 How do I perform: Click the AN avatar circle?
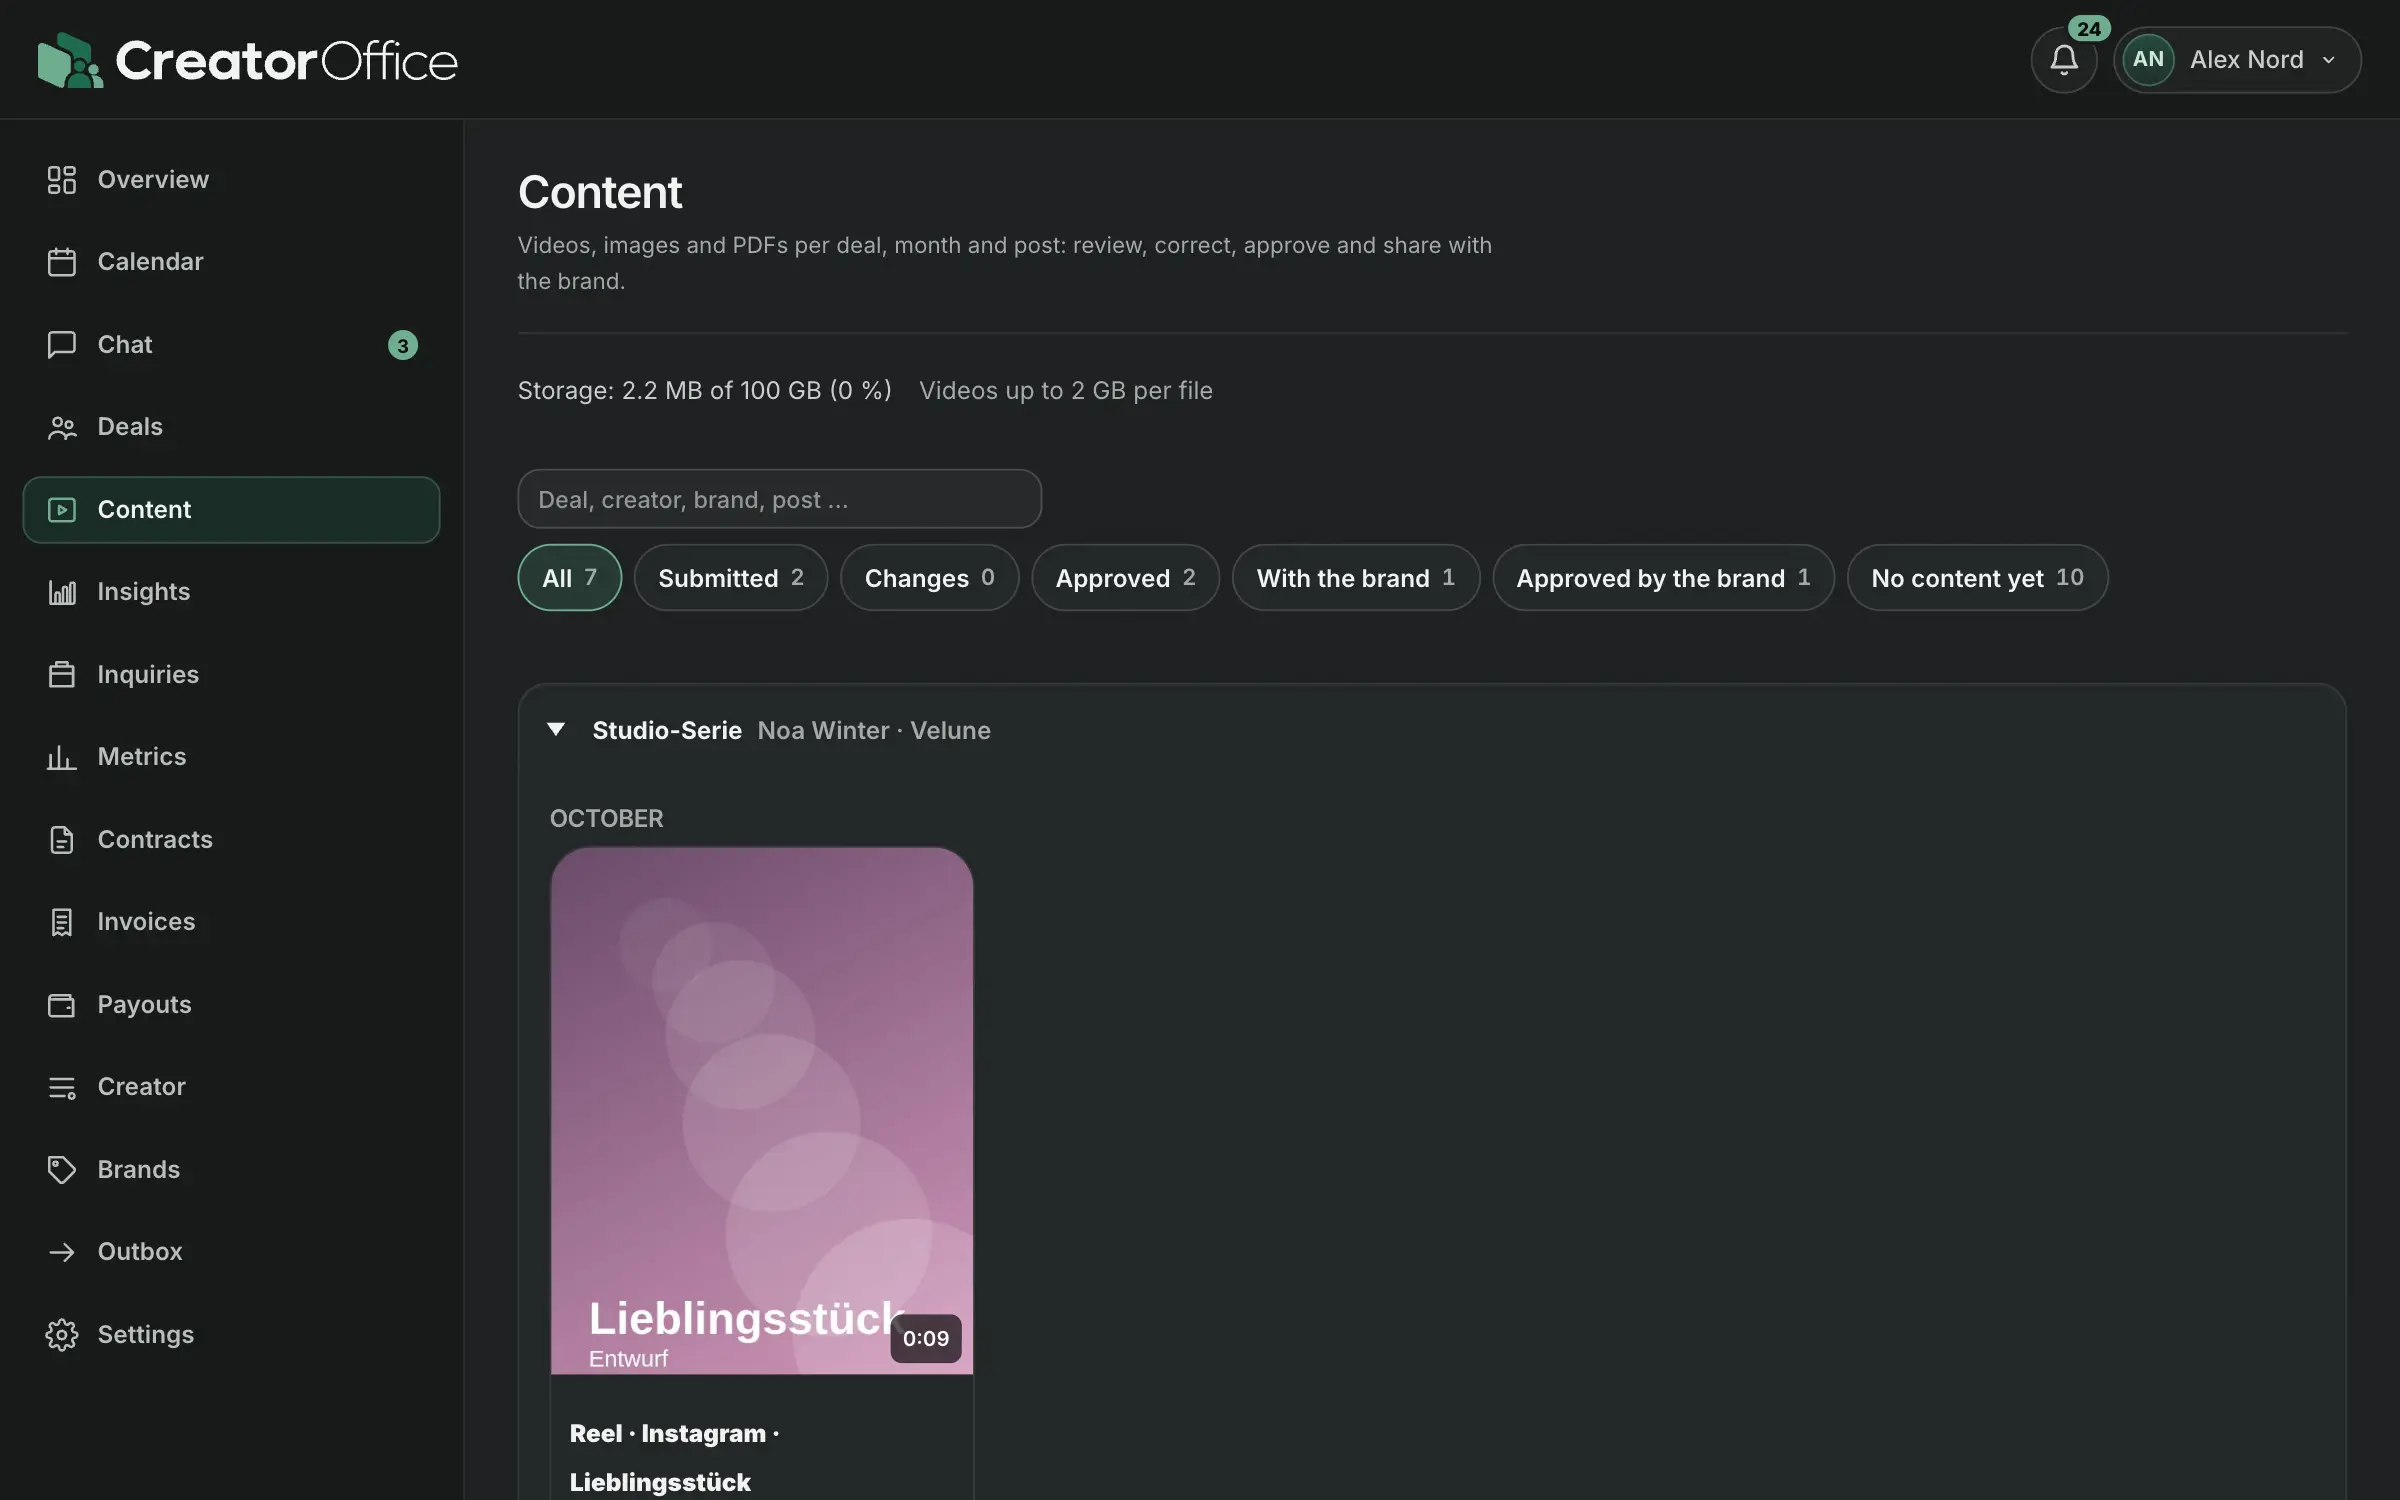[2148, 60]
